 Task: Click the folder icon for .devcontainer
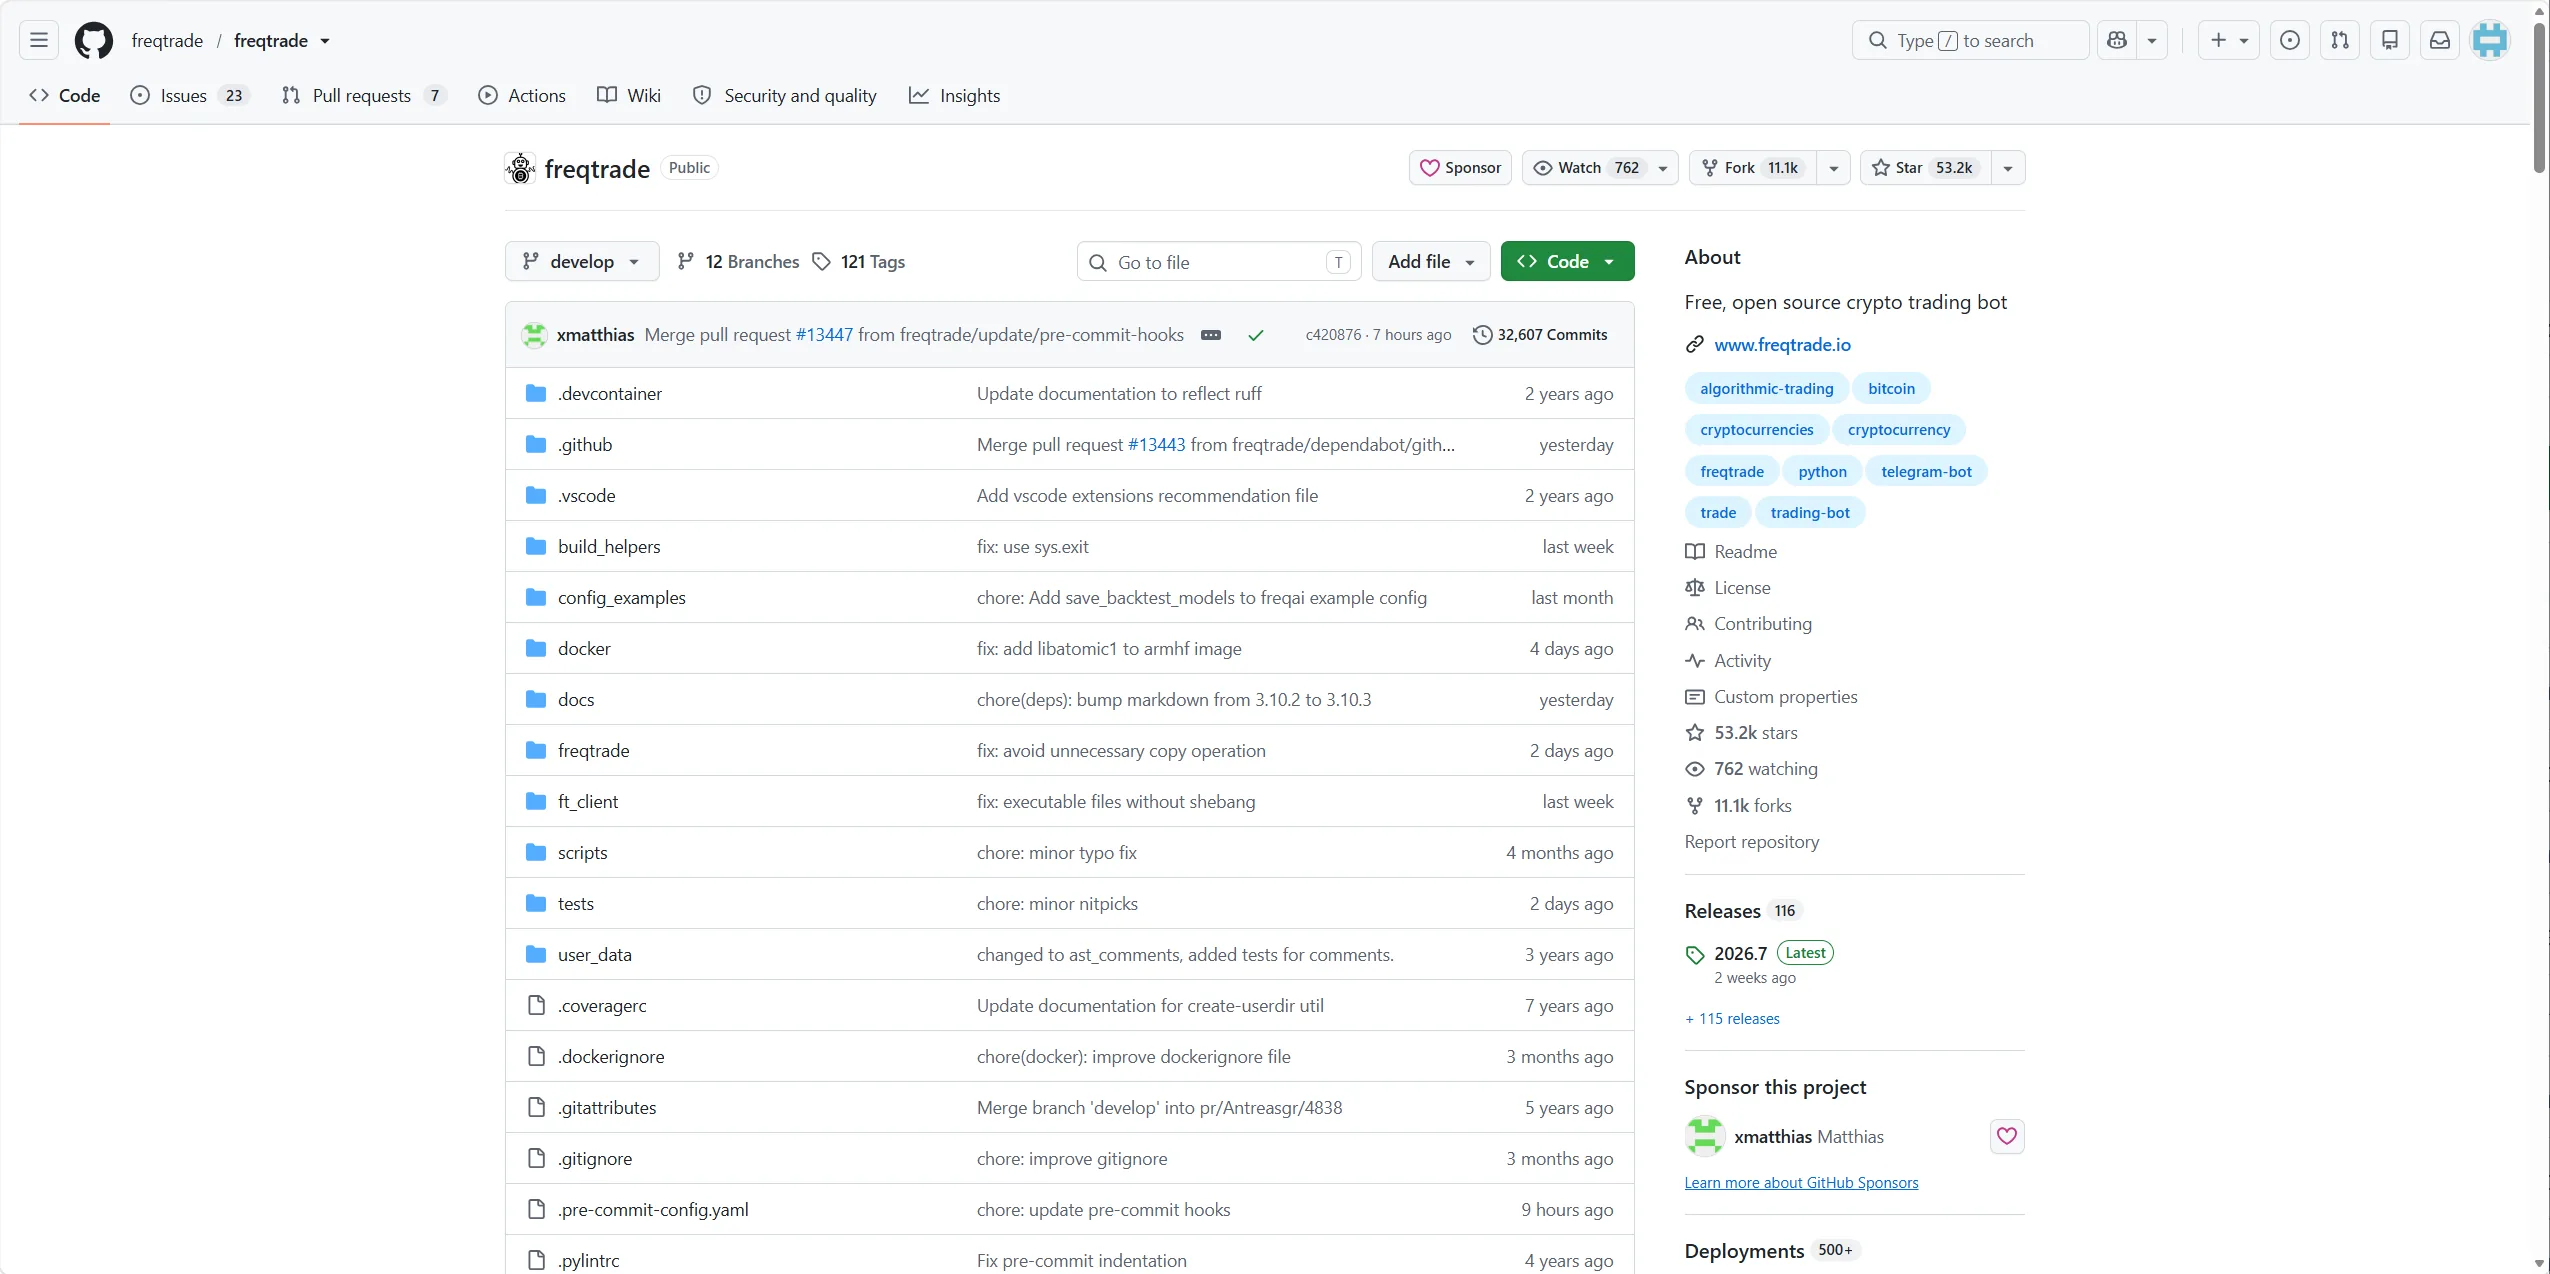(x=536, y=393)
